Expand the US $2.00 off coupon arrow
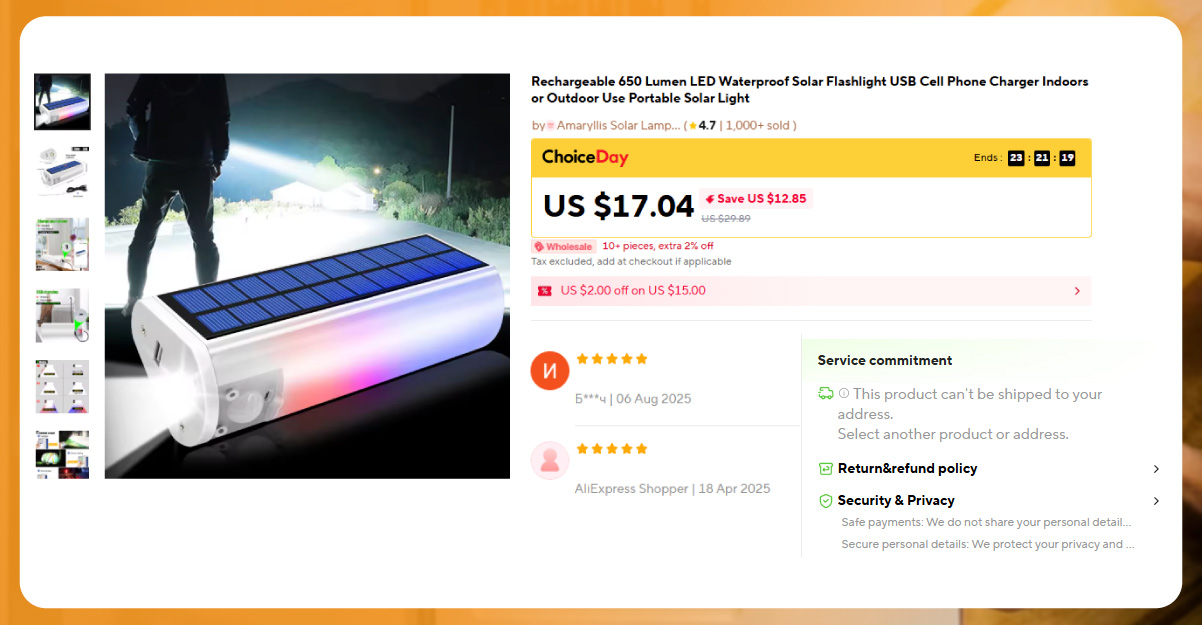Screen dimensions: 1202x625 (1077, 291)
